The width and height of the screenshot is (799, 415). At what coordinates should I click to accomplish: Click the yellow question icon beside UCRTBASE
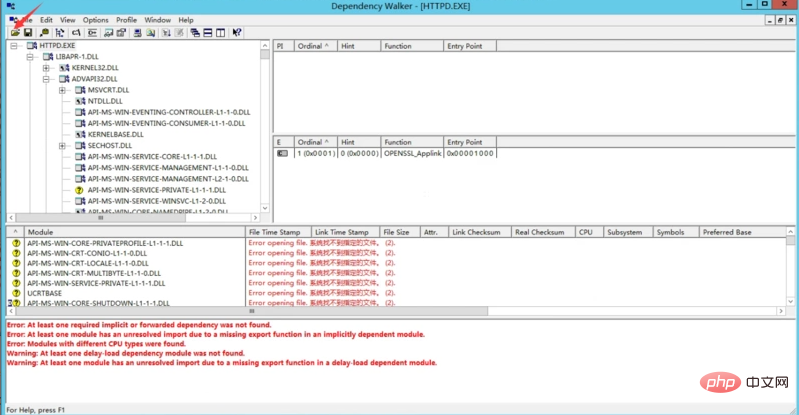coord(16,293)
